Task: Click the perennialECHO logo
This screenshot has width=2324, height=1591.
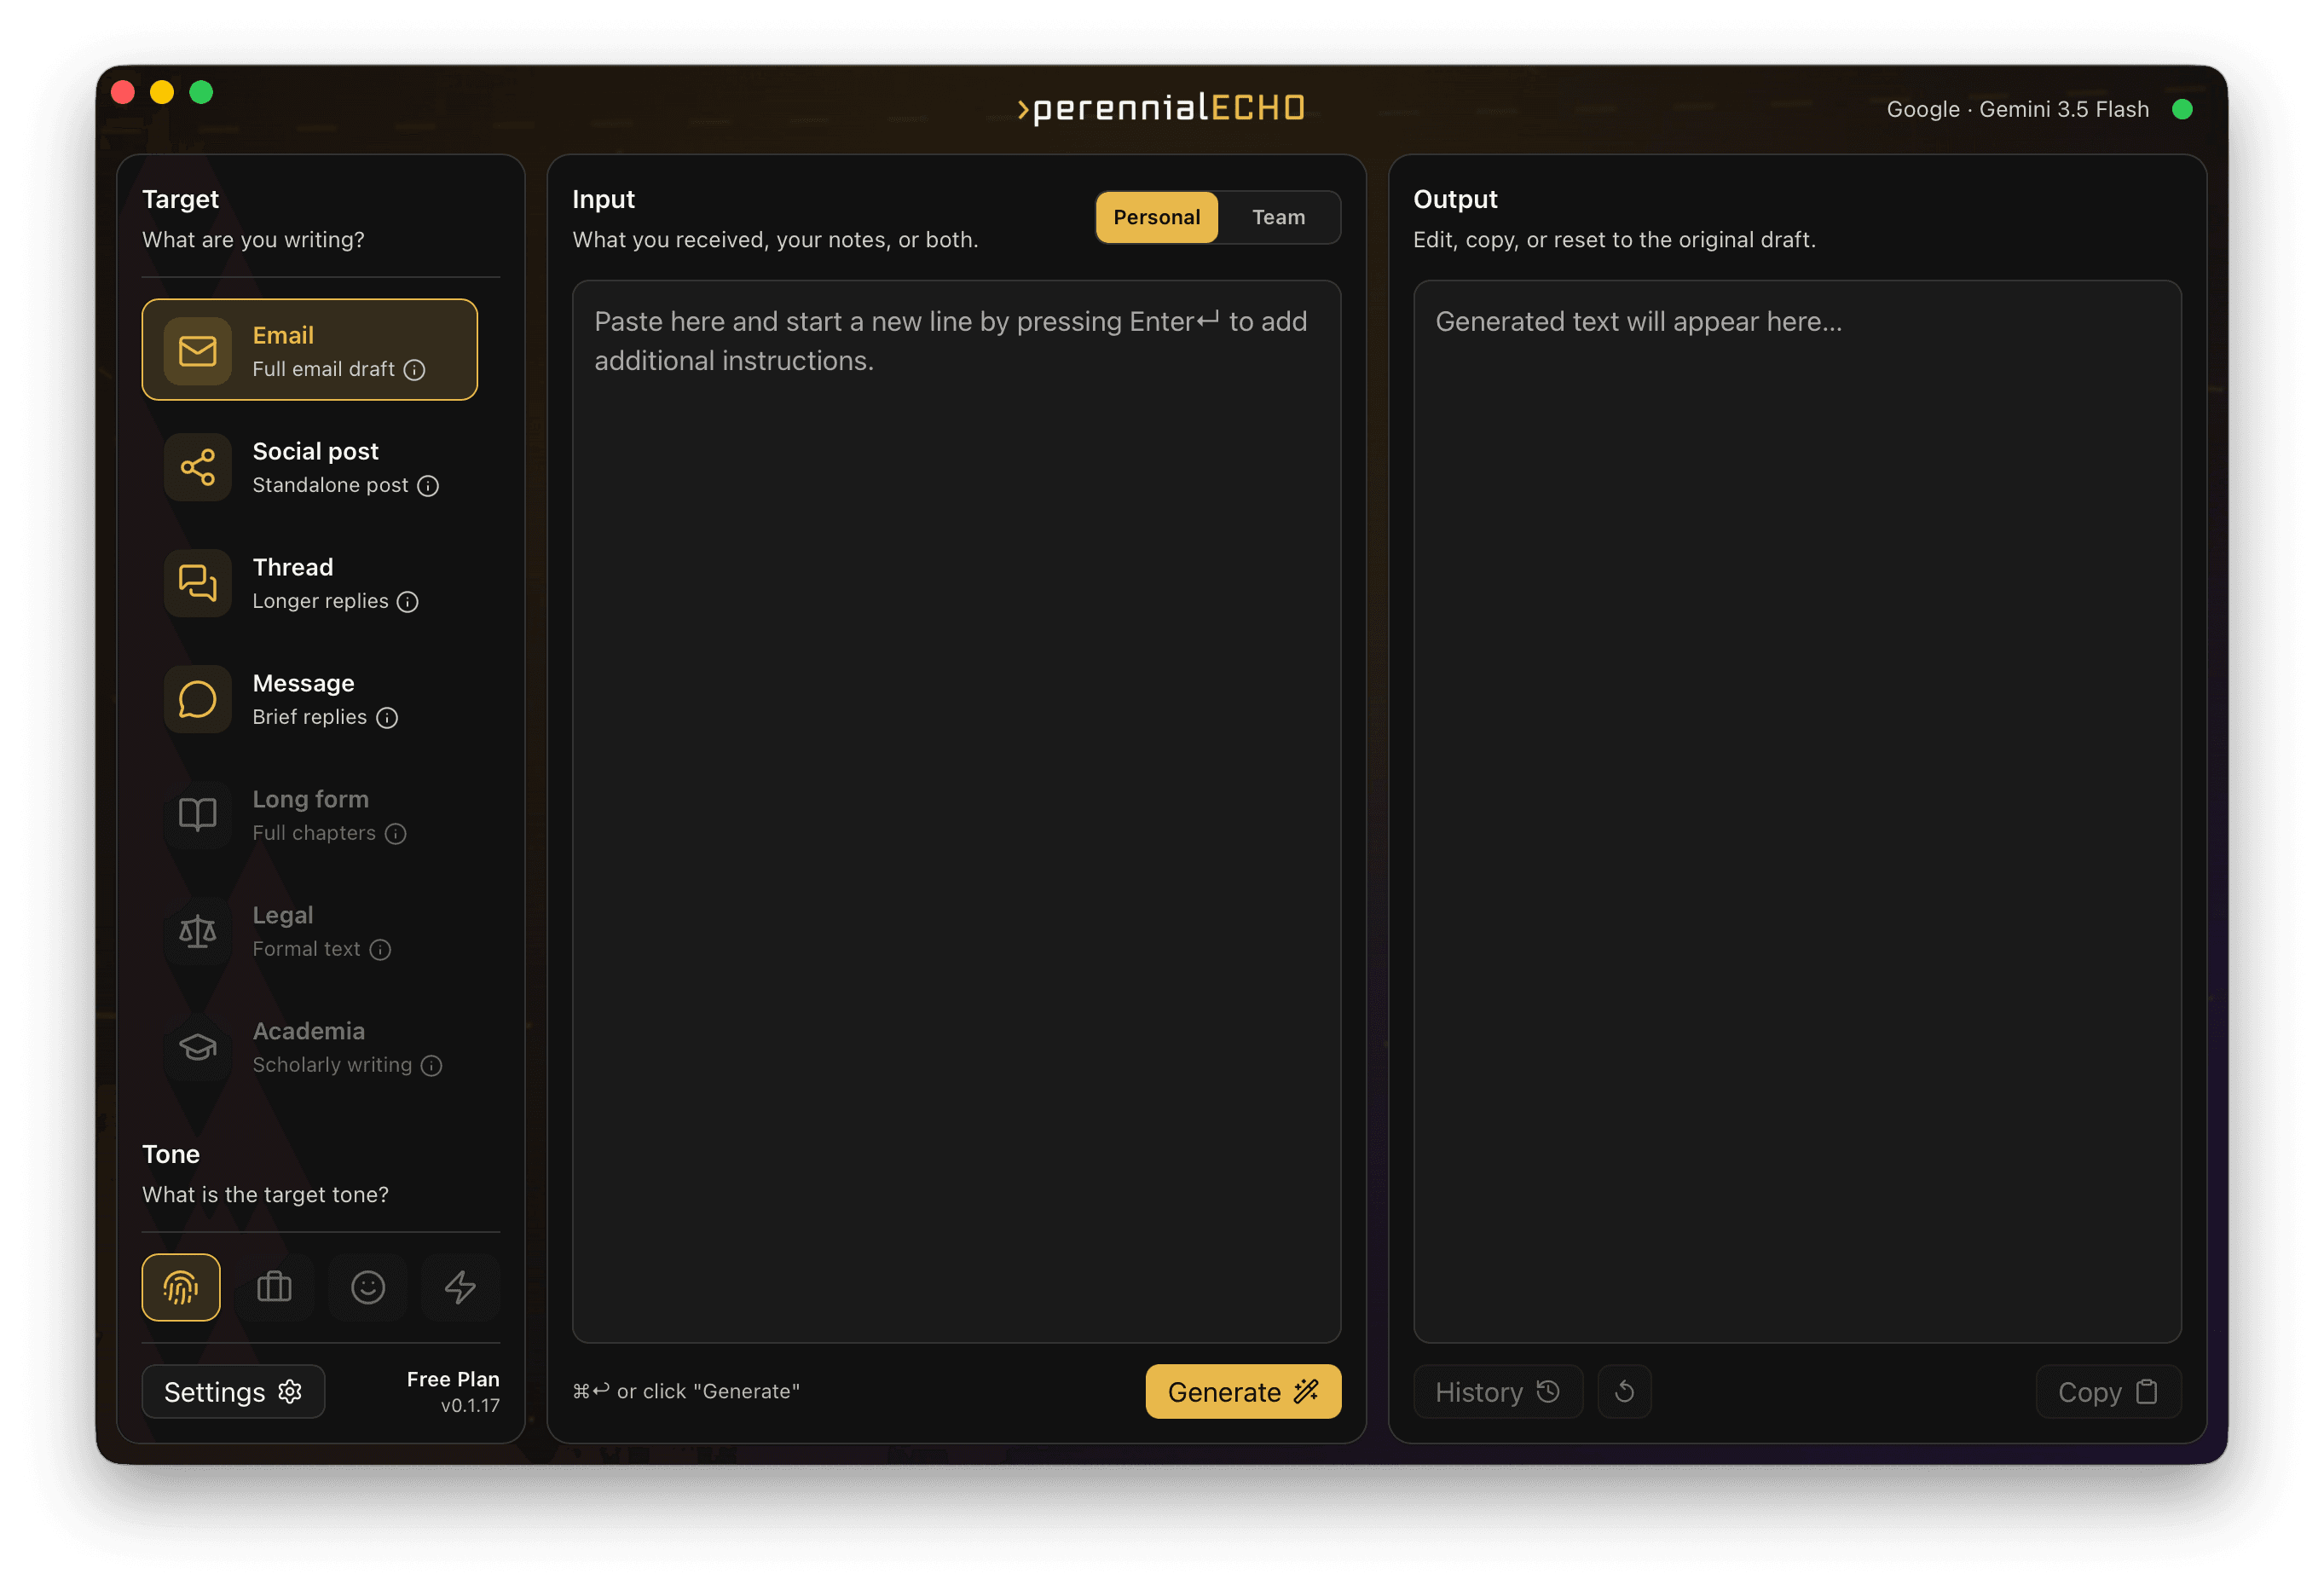Action: pos(1161,108)
